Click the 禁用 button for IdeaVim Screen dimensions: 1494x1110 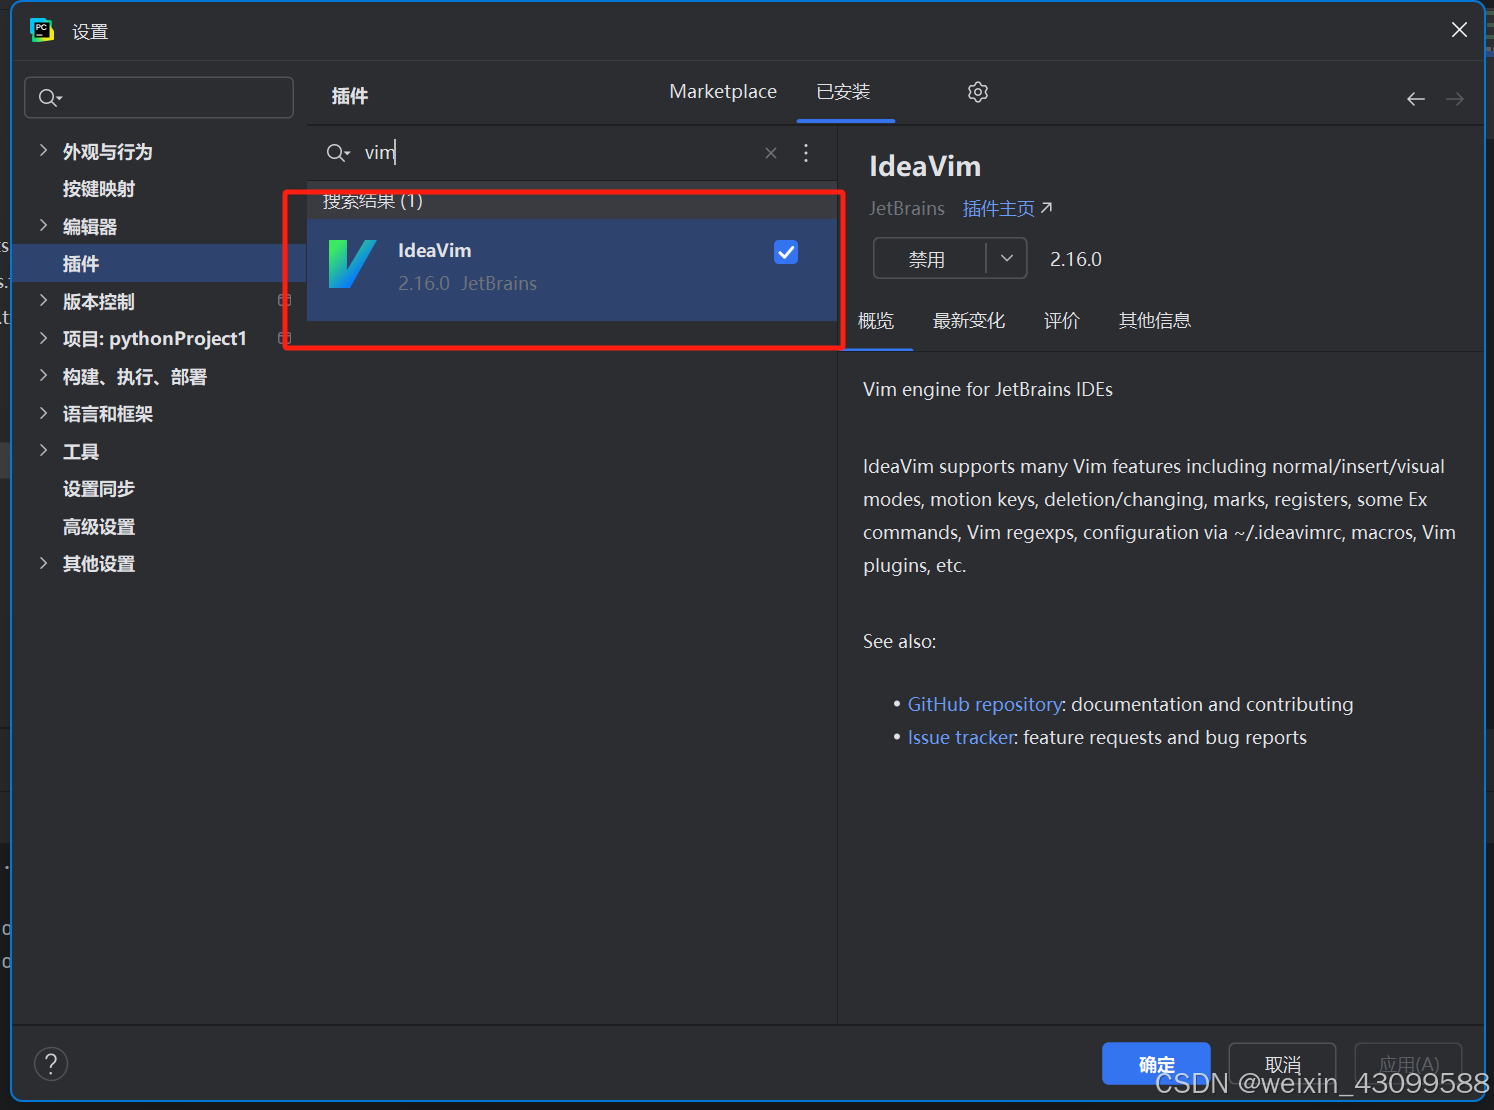click(929, 259)
